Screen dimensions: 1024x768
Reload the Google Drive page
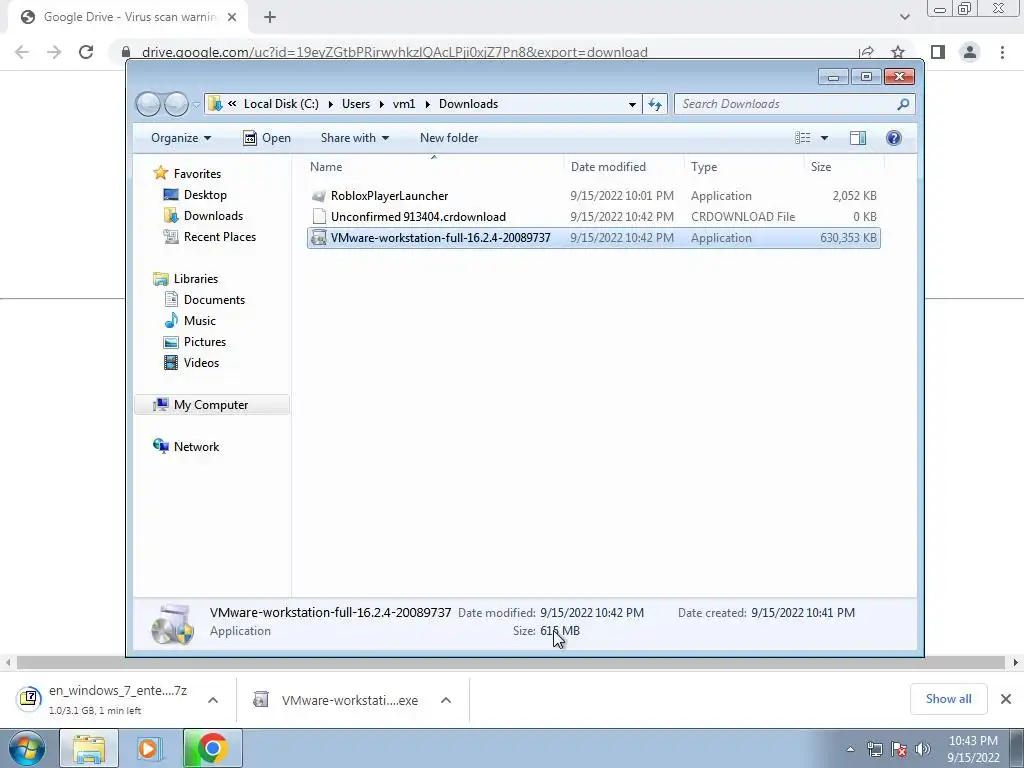click(x=86, y=52)
